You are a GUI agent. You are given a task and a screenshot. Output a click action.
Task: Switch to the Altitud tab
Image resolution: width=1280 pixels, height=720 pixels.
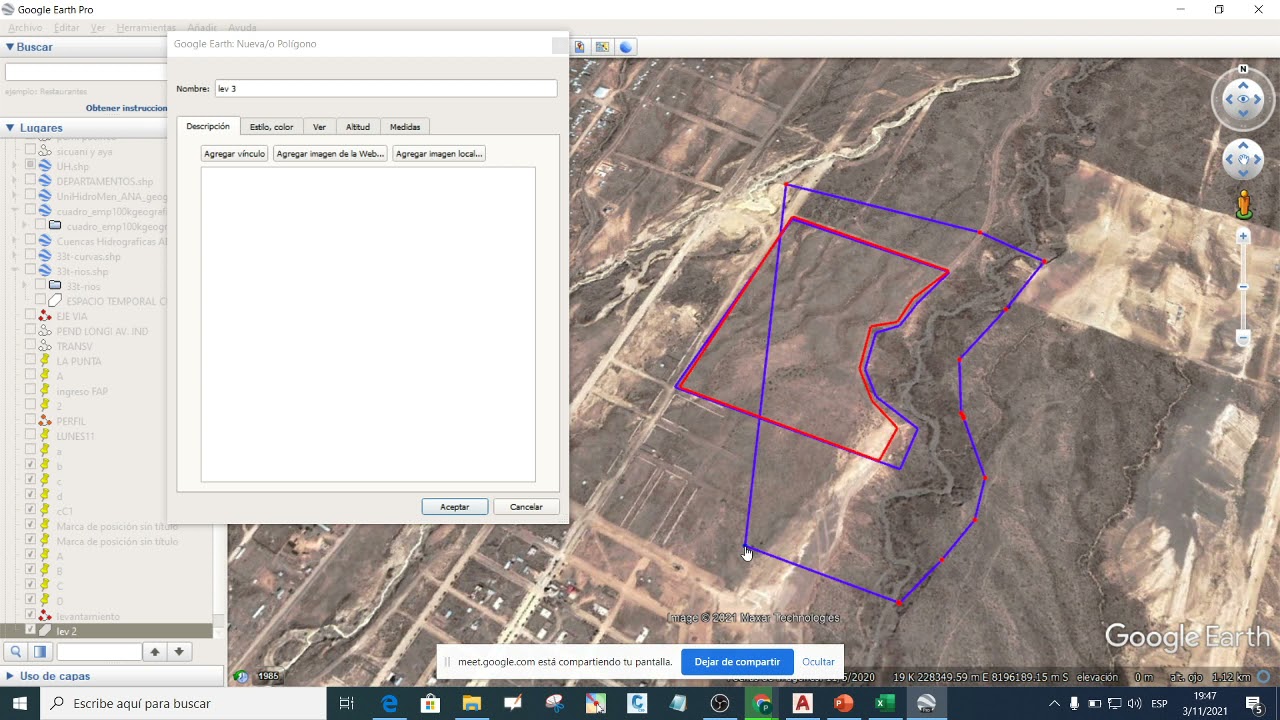(x=358, y=127)
